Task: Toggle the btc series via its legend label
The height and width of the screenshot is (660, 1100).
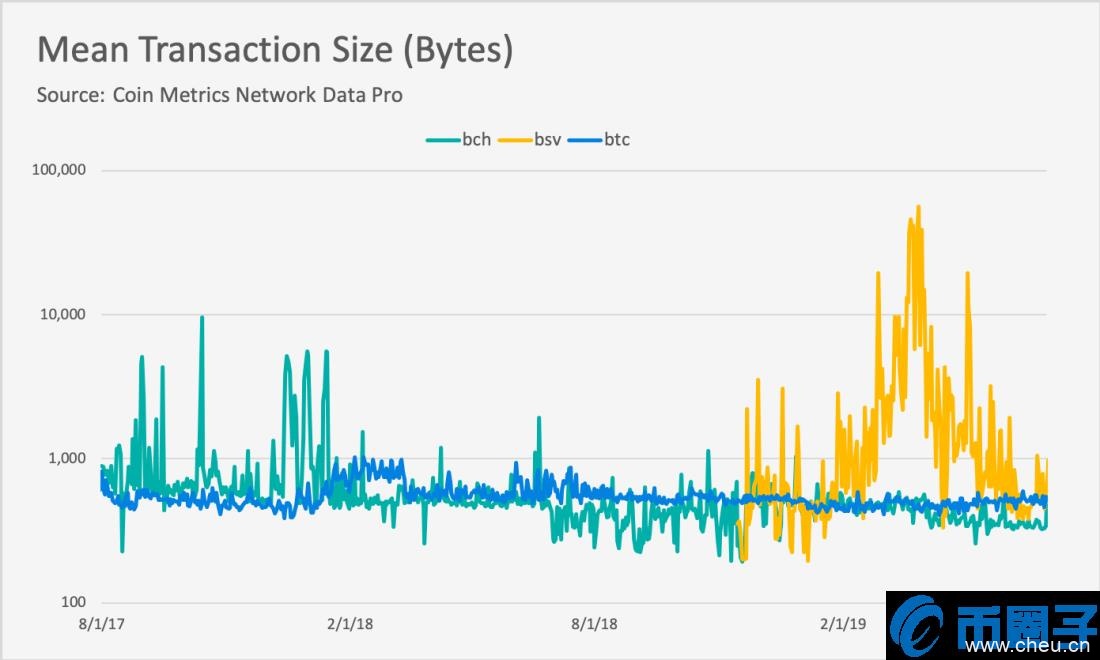Action: pos(617,140)
